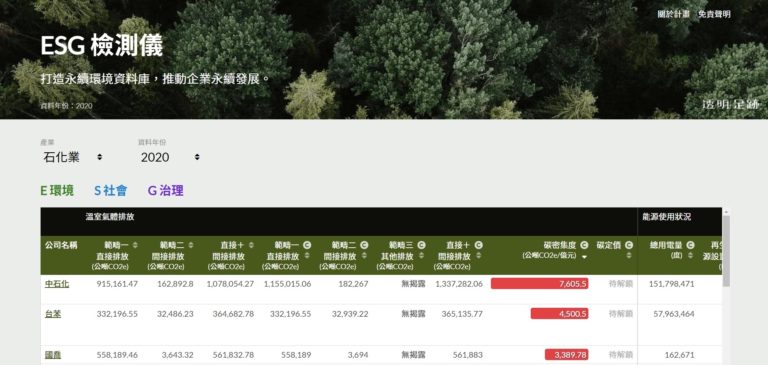Click the value 57,963,464
768x365 pixels.
[674, 314]
